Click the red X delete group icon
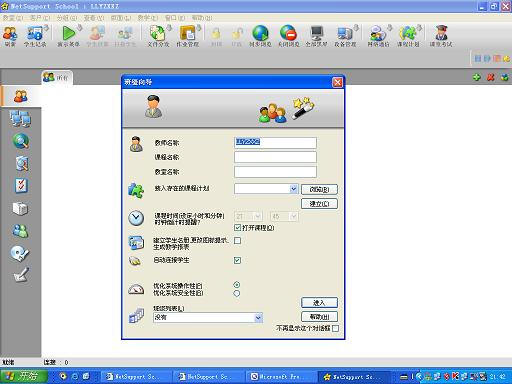Viewport: 512px width, 384px height. click(491, 77)
